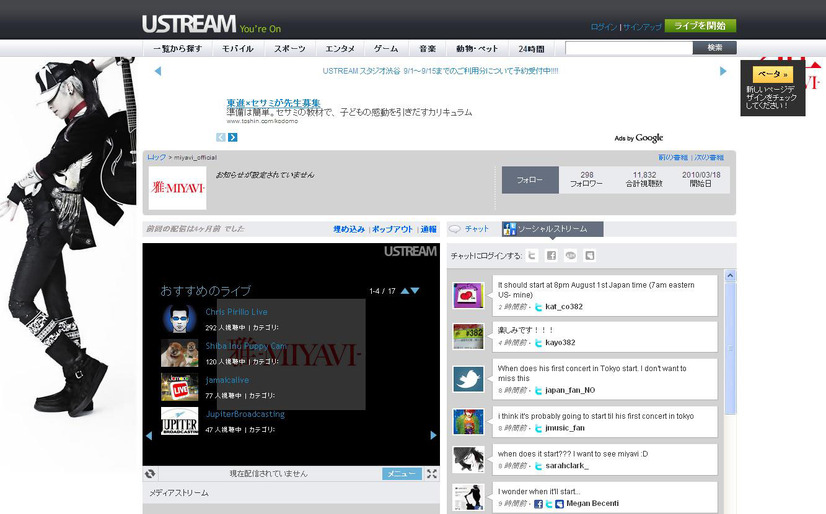The image size is (826, 514).
Task: Click the Chris Pirillo Live thumbnail
Action: pyautogui.click(x=180, y=319)
